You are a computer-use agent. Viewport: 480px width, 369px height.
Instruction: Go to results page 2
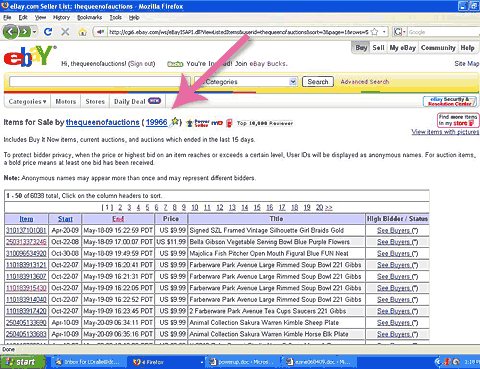click(x=120, y=208)
